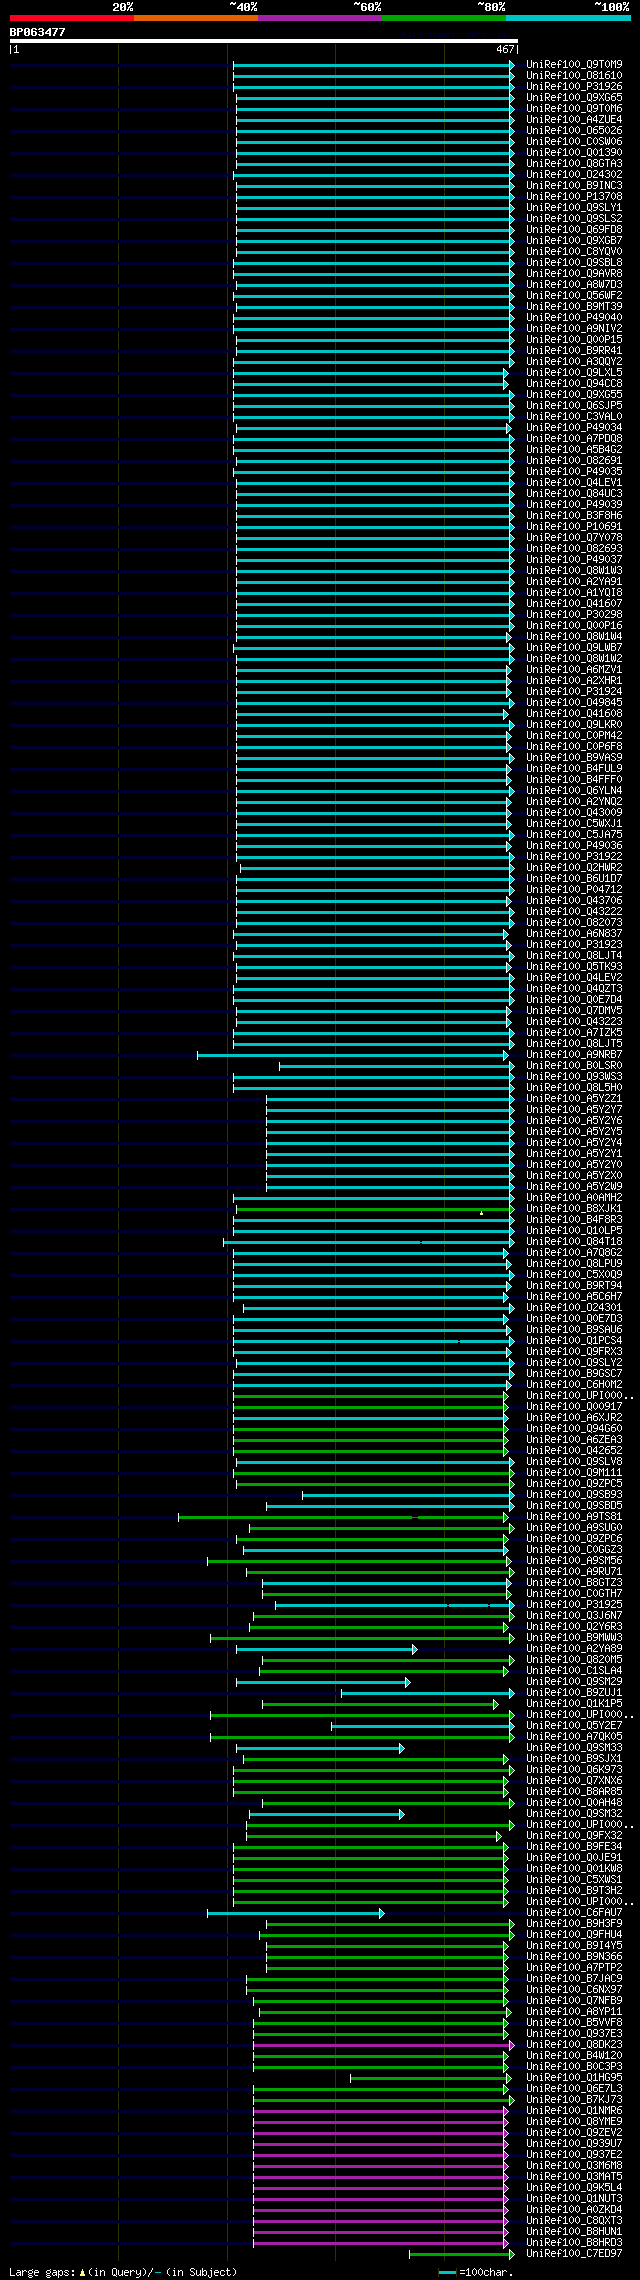Viewport: 640px width, 2280px height.
Task: Click the cyan ~100% identity color segment
Action: tap(568, 18)
